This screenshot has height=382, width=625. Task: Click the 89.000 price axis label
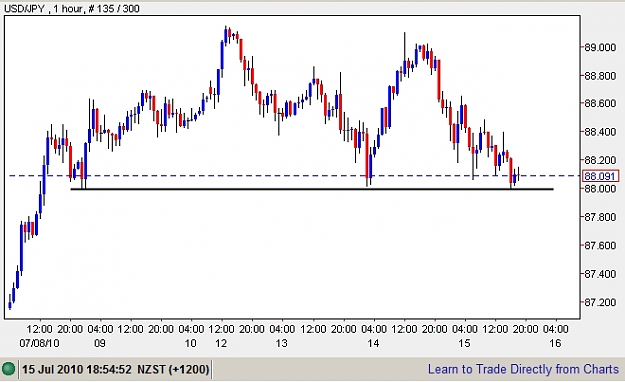pos(600,47)
